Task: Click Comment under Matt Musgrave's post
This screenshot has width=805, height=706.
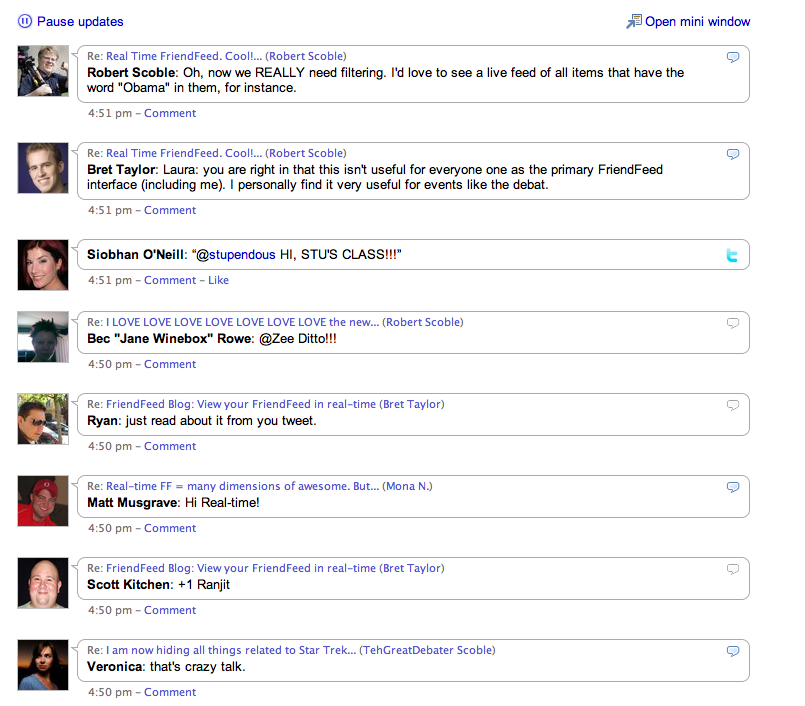Action: [x=170, y=528]
